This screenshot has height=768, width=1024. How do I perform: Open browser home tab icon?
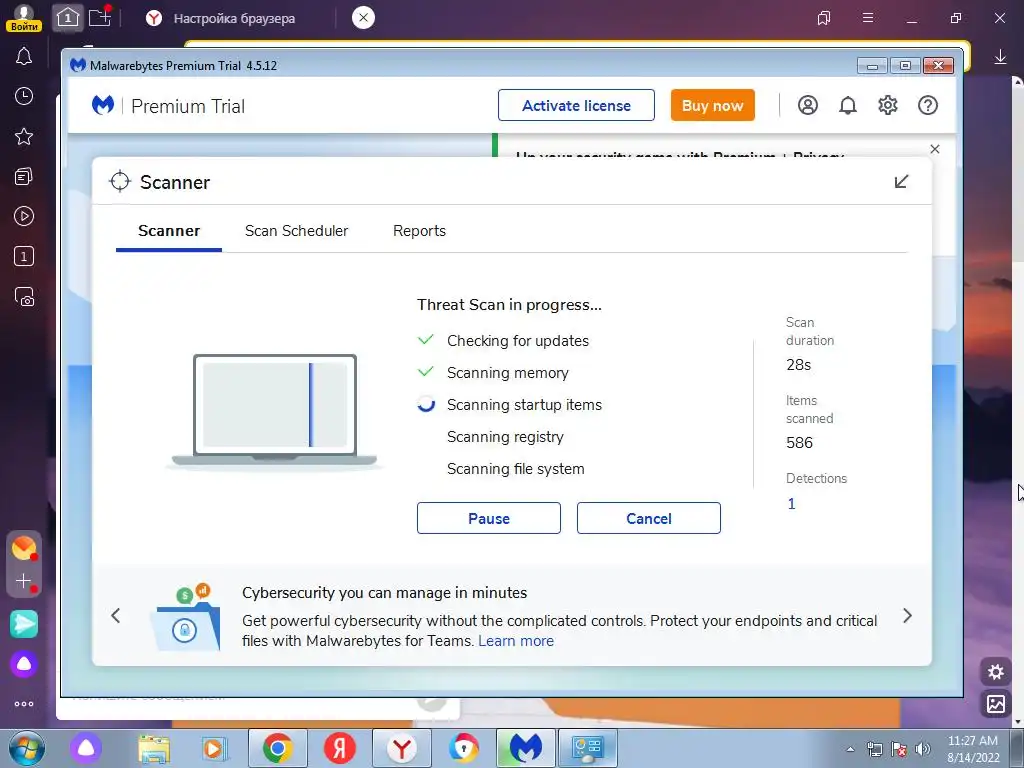[x=67, y=18]
